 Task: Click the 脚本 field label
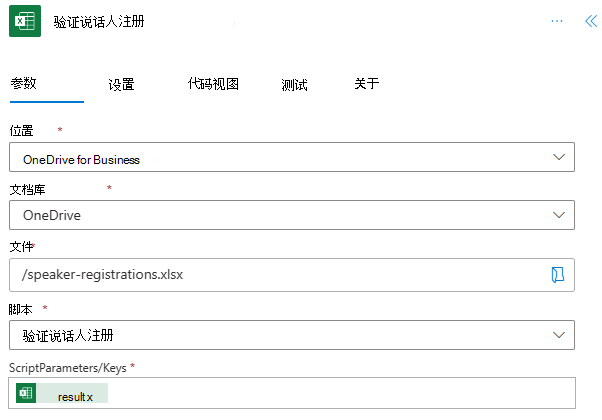coord(20,309)
